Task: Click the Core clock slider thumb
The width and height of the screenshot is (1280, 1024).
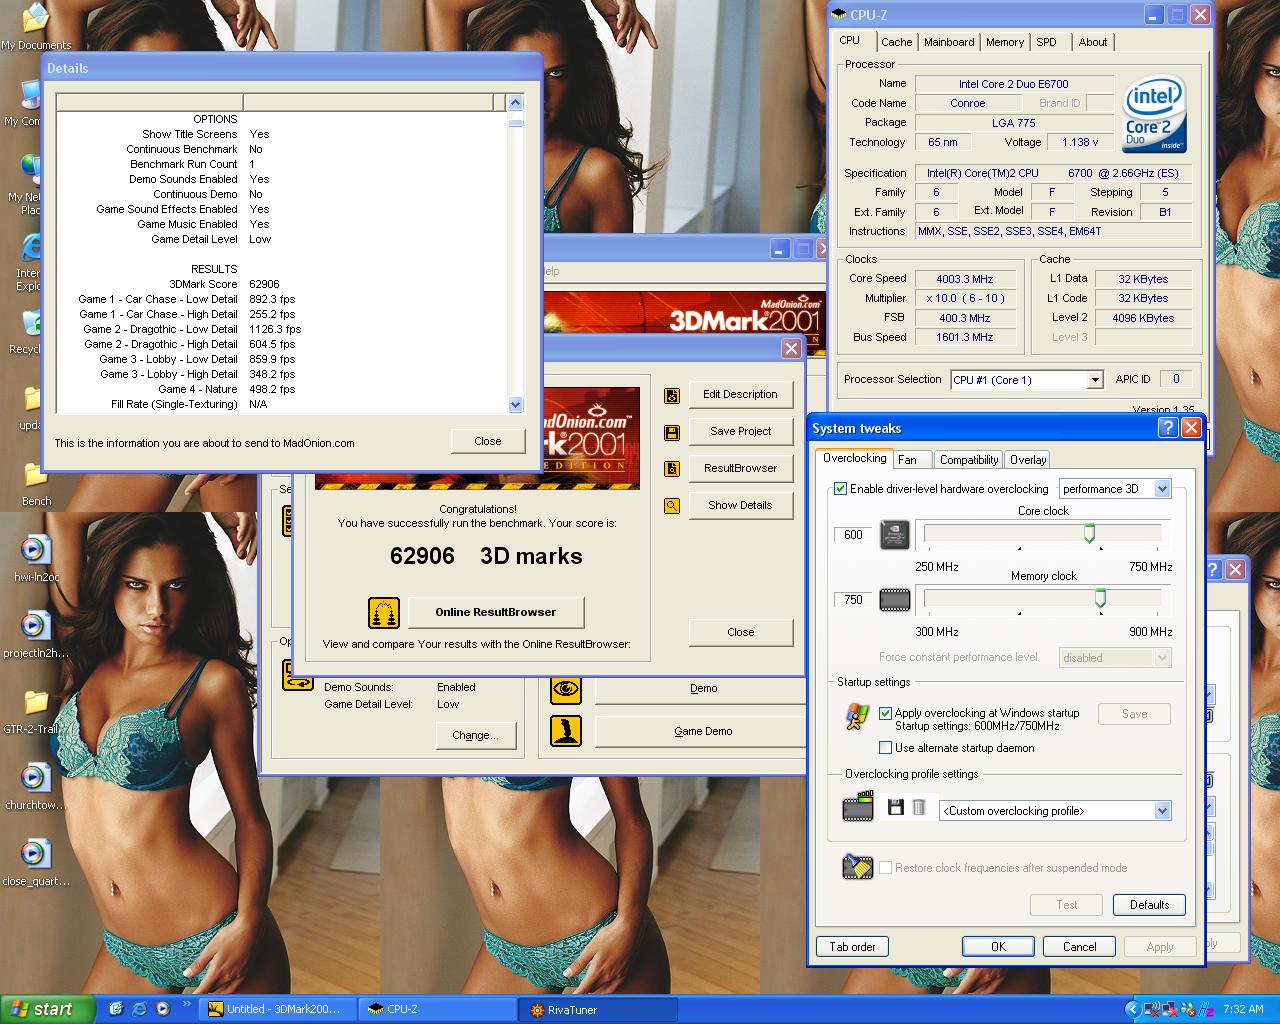Action: click(1089, 534)
